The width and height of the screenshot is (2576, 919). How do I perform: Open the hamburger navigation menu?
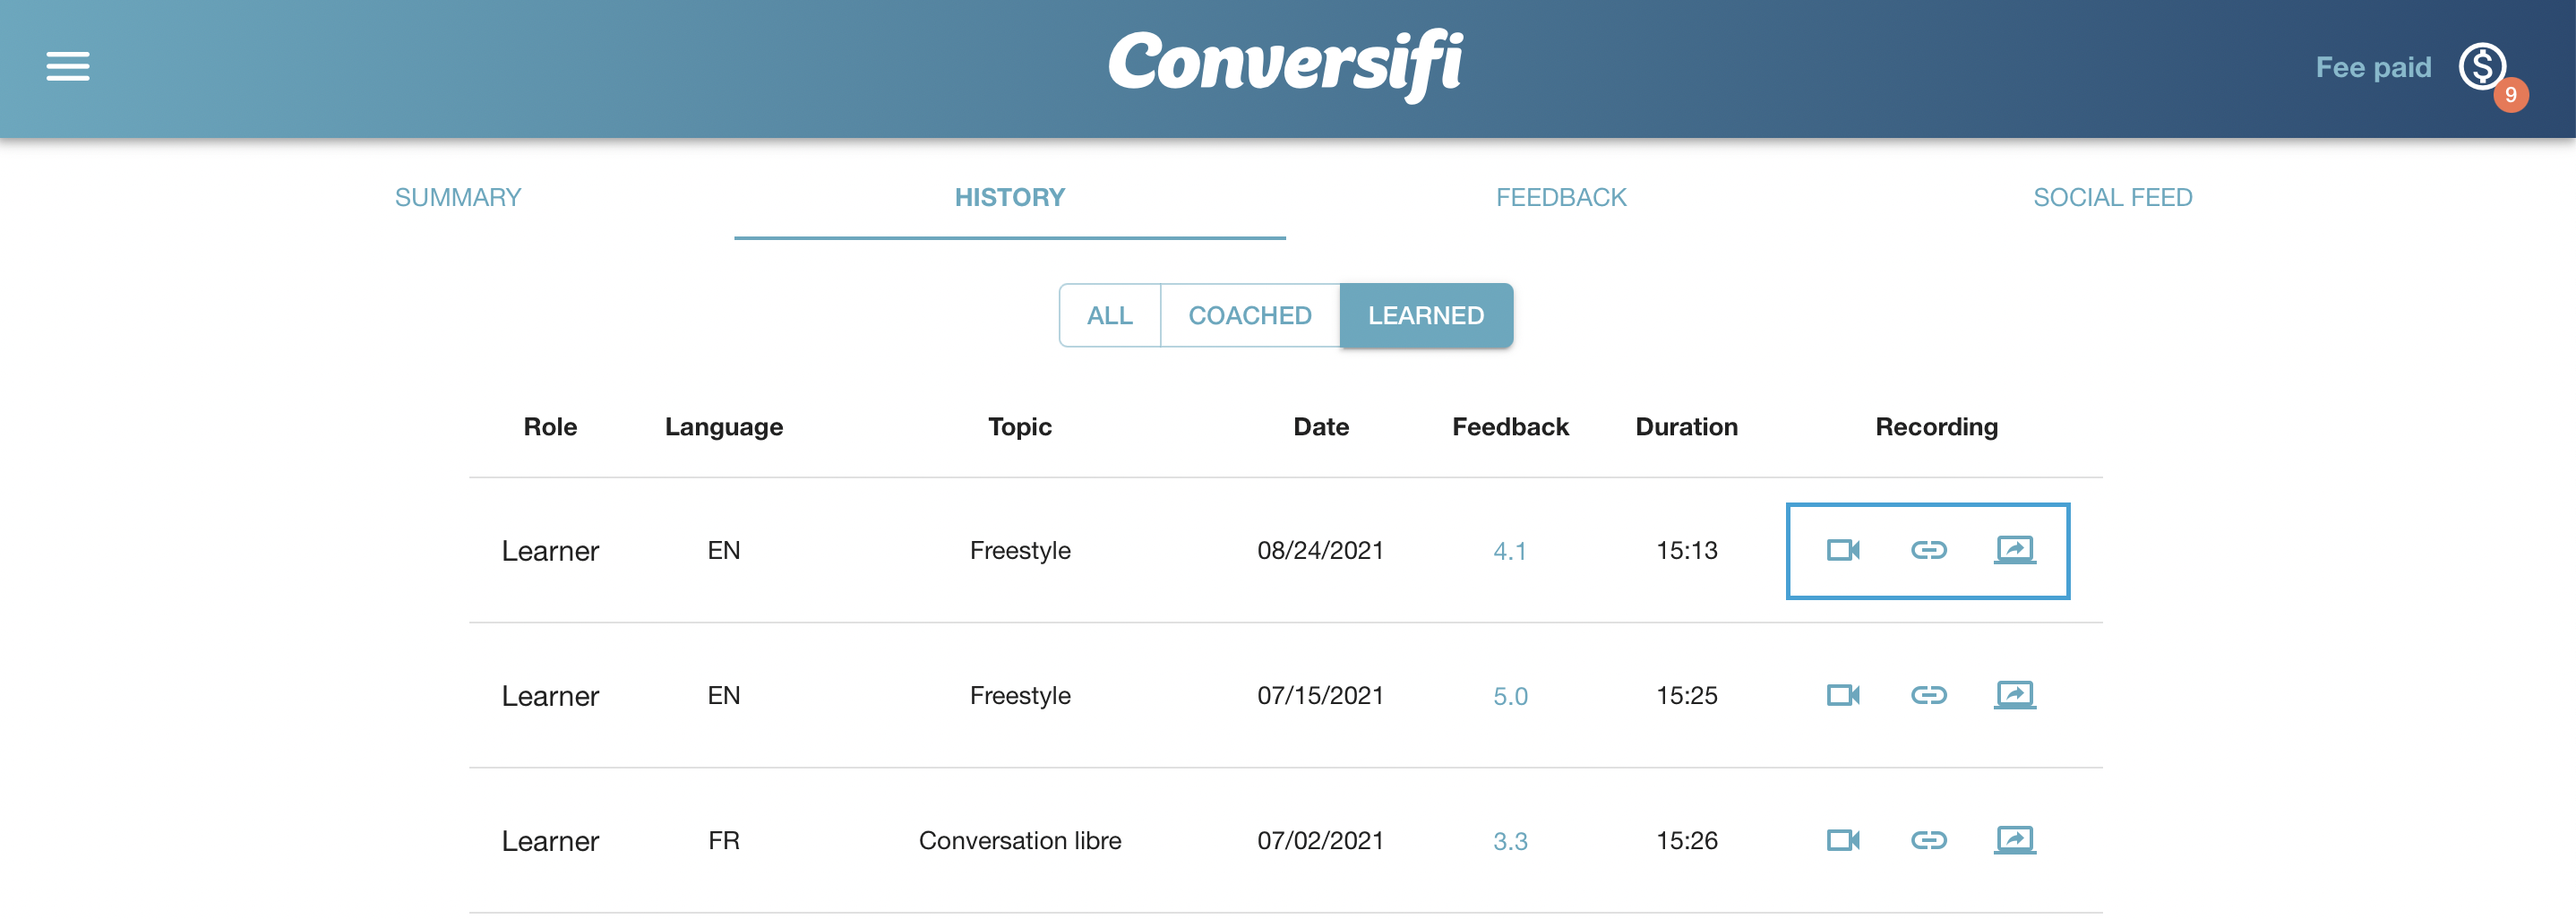click(x=66, y=66)
